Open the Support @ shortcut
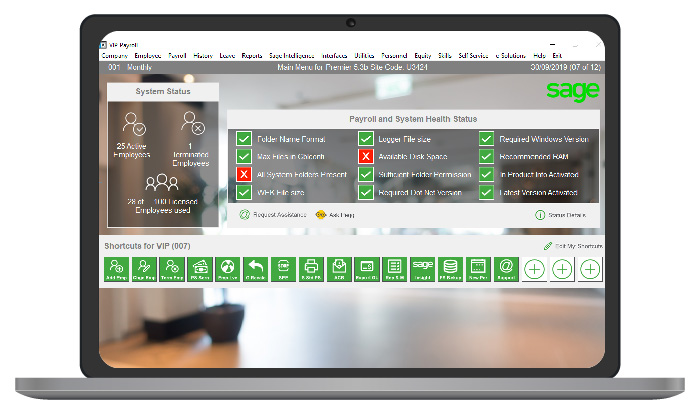 point(506,269)
